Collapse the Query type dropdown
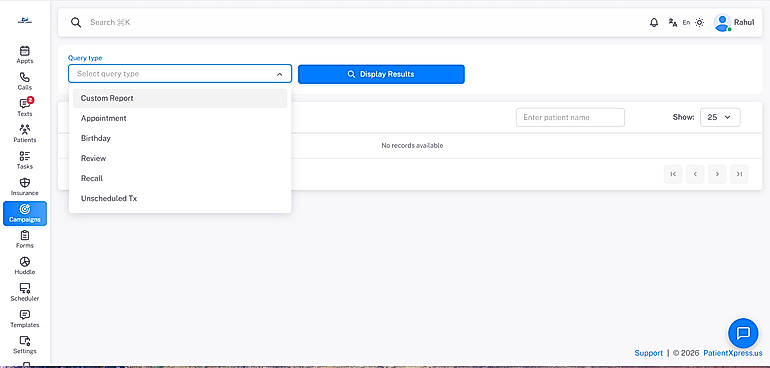This screenshot has height=368, width=770. (x=279, y=74)
